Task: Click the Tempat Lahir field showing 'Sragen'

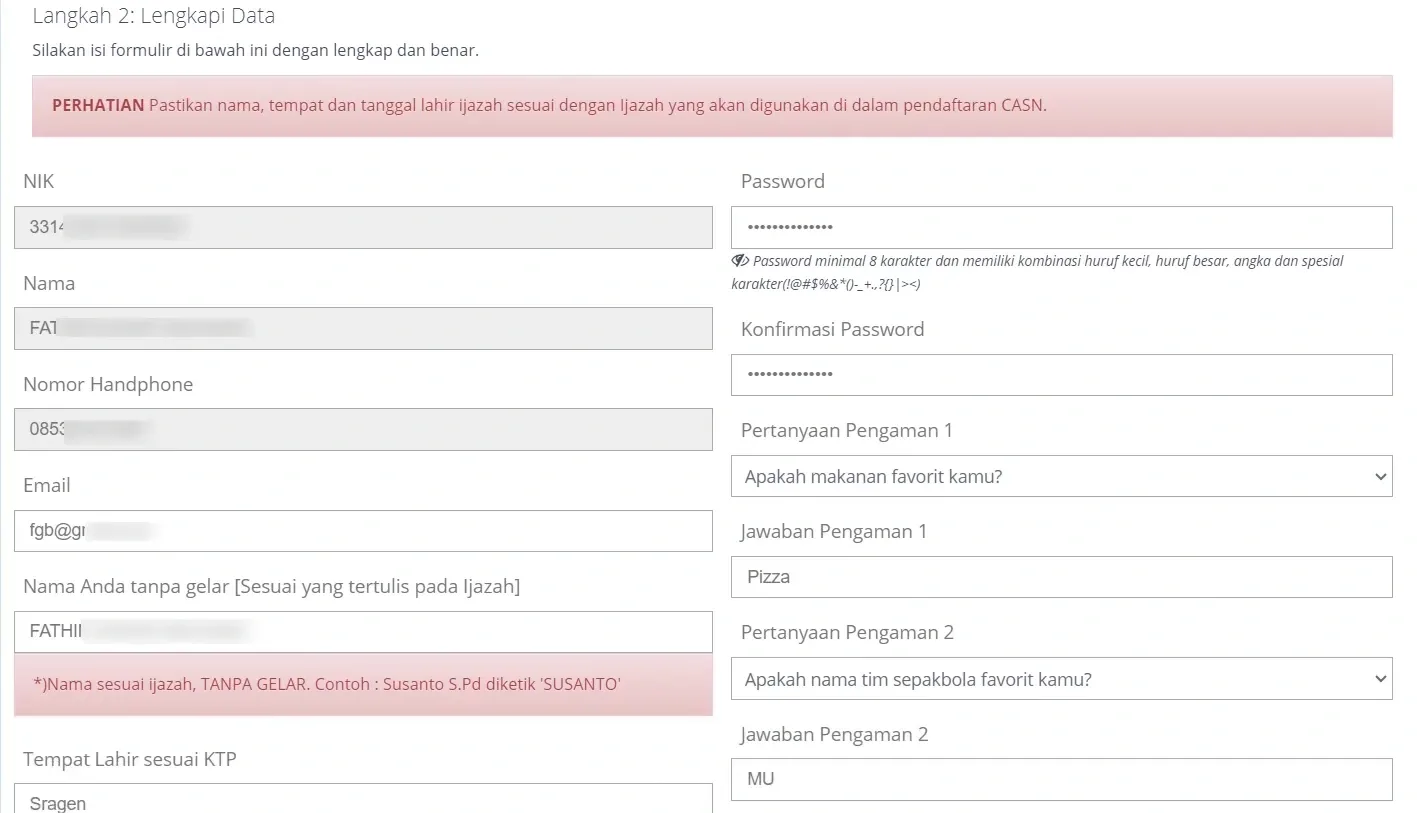Action: pos(364,800)
